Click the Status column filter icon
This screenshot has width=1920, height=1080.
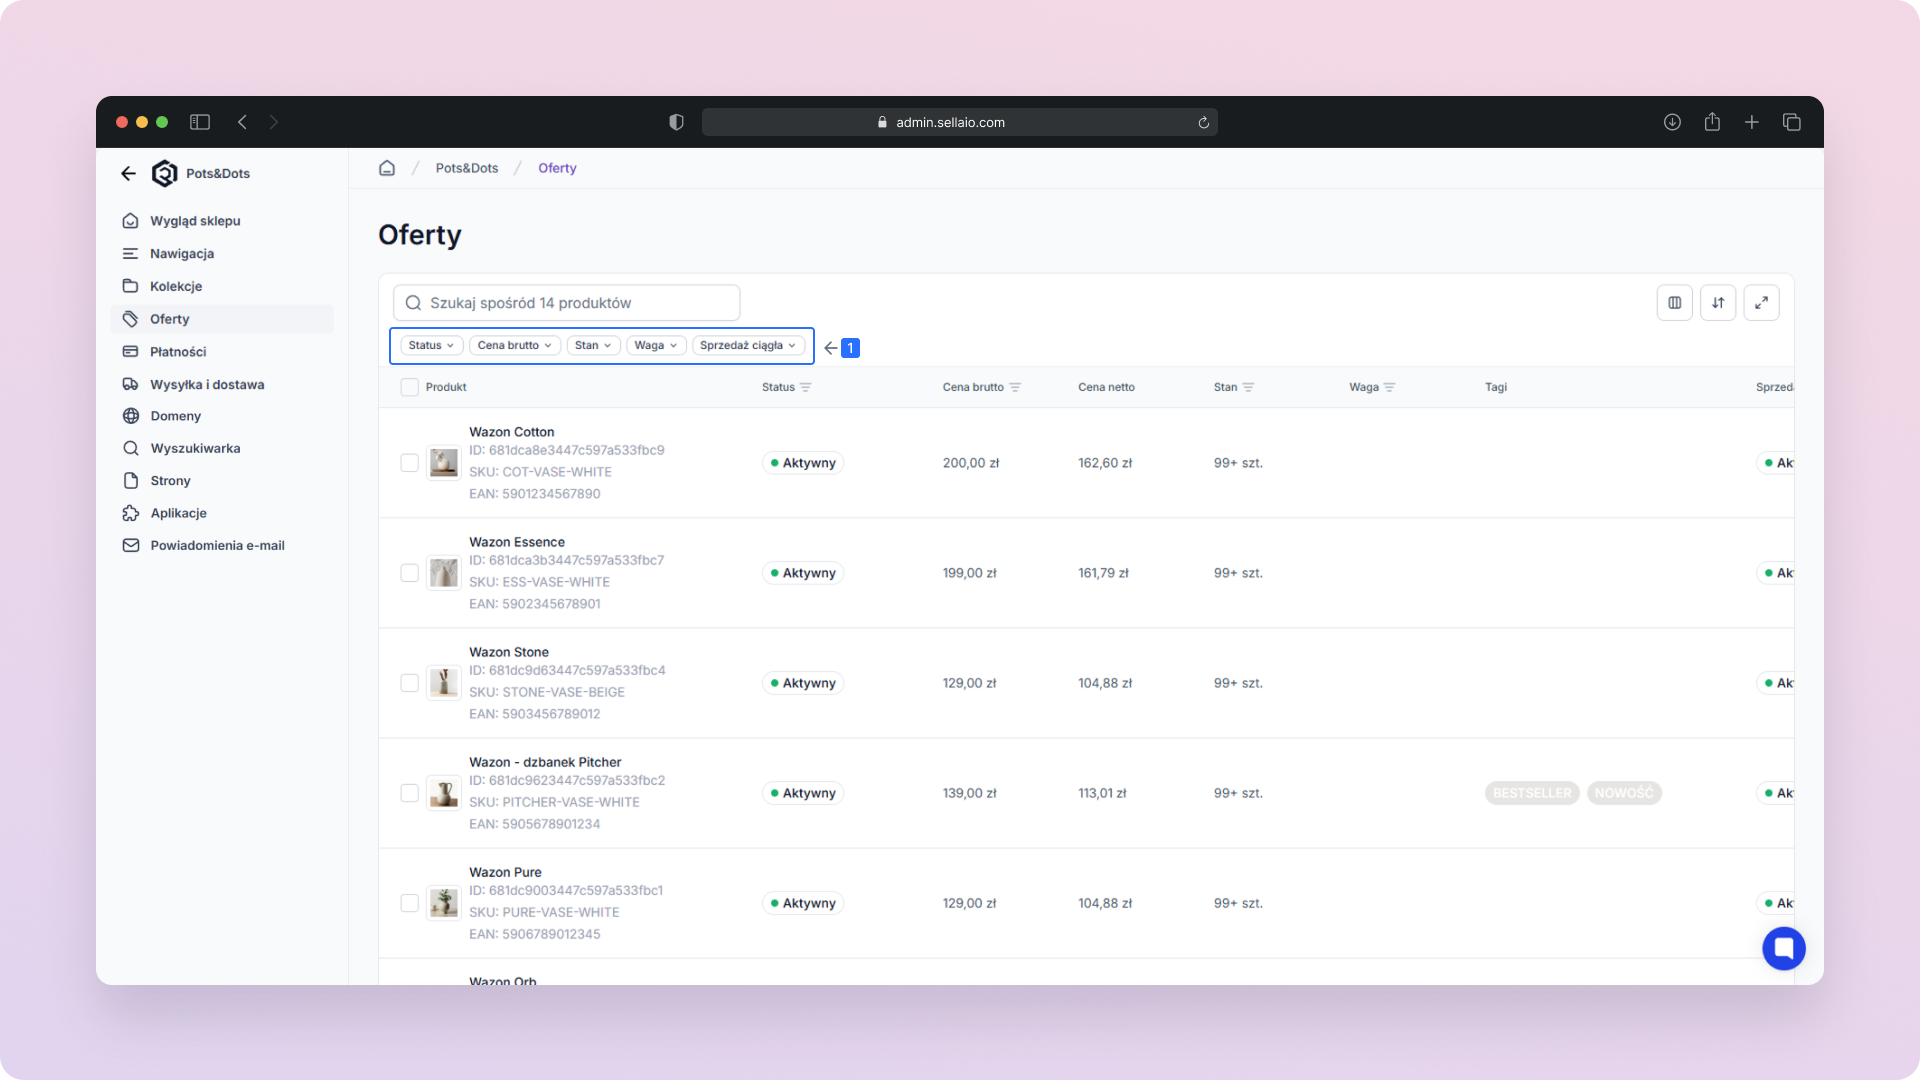pyautogui.click(x=806, y=387)
